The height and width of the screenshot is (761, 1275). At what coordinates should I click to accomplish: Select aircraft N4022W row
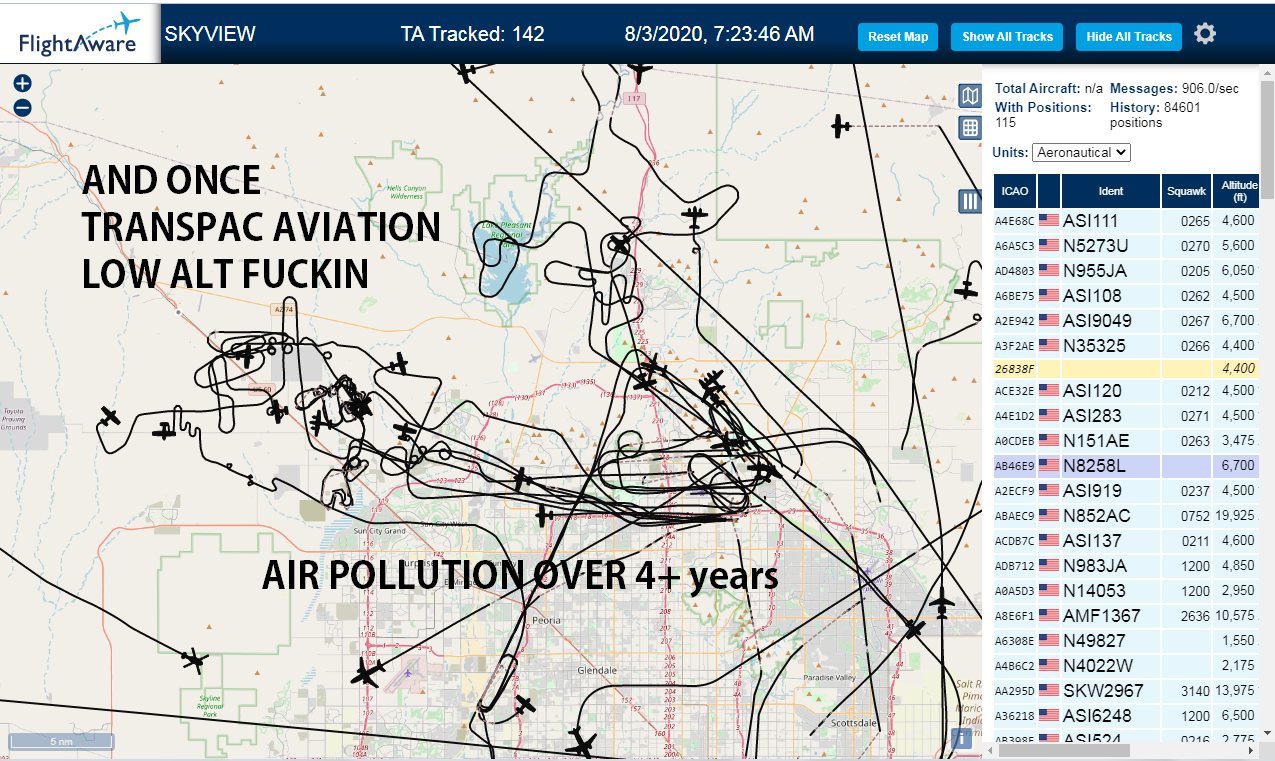pos(1126,666)
